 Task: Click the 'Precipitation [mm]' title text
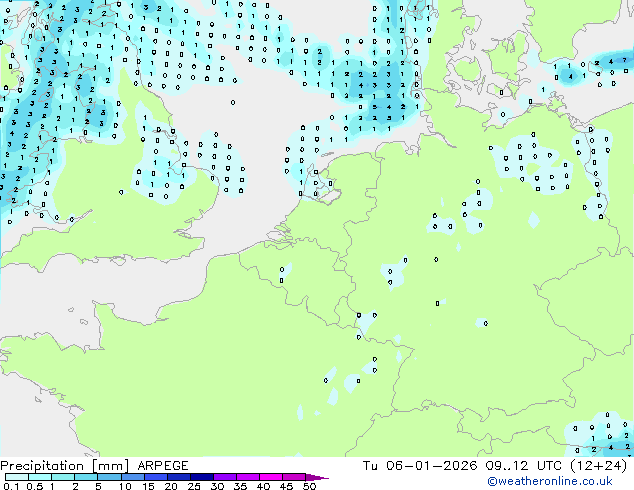pyautogui.click(x=65, y=466)
